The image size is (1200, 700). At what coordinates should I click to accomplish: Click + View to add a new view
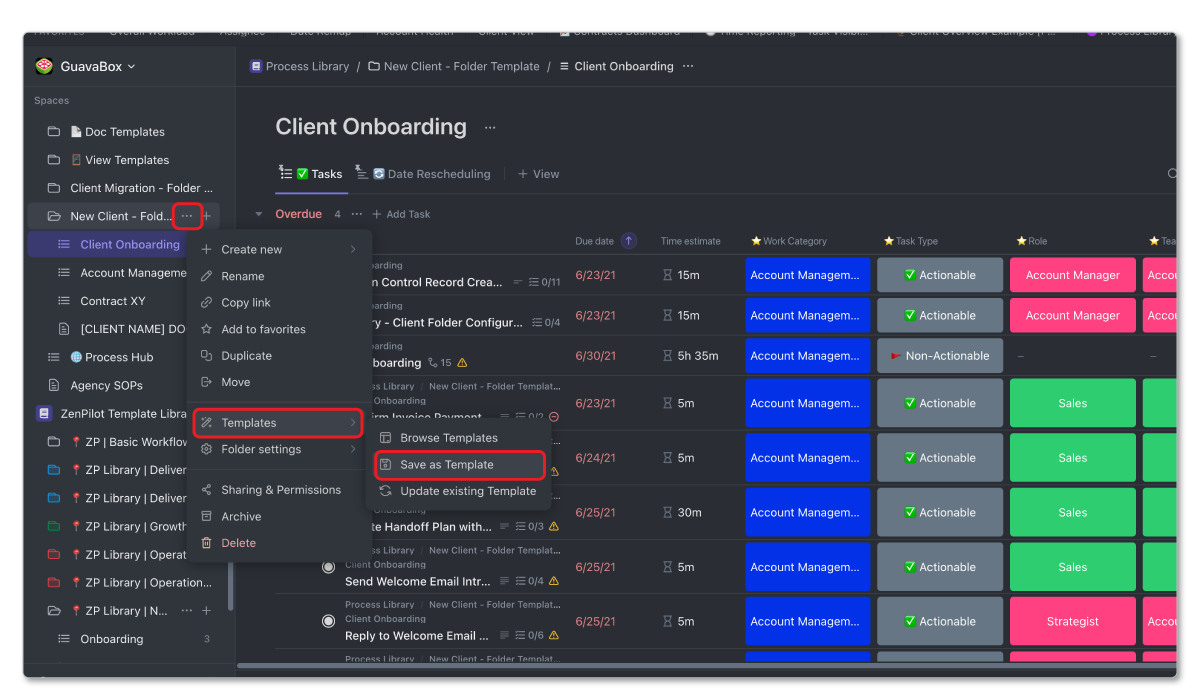coord(538,173)
